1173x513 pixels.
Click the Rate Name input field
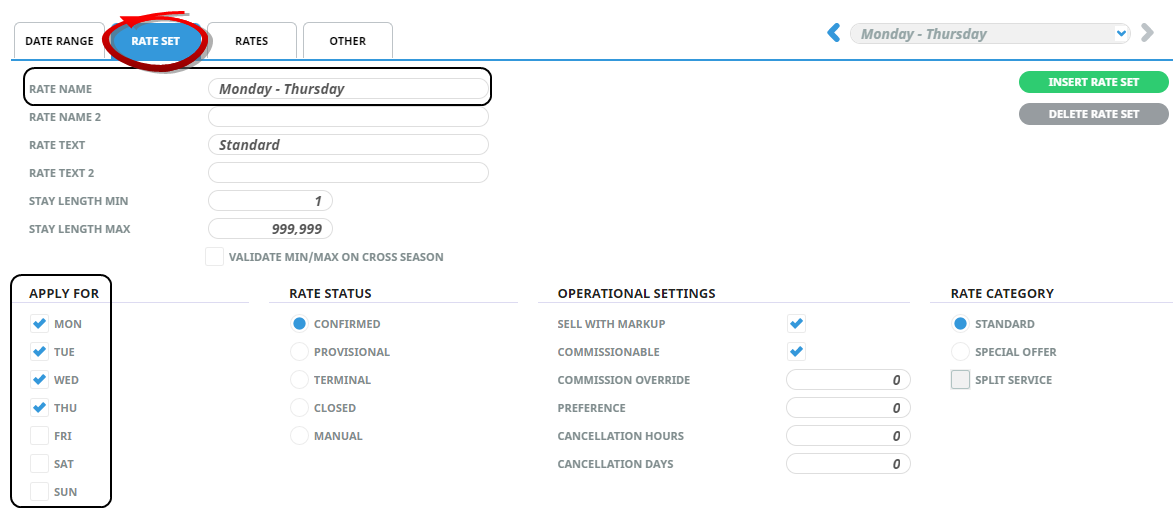(348, 89)
